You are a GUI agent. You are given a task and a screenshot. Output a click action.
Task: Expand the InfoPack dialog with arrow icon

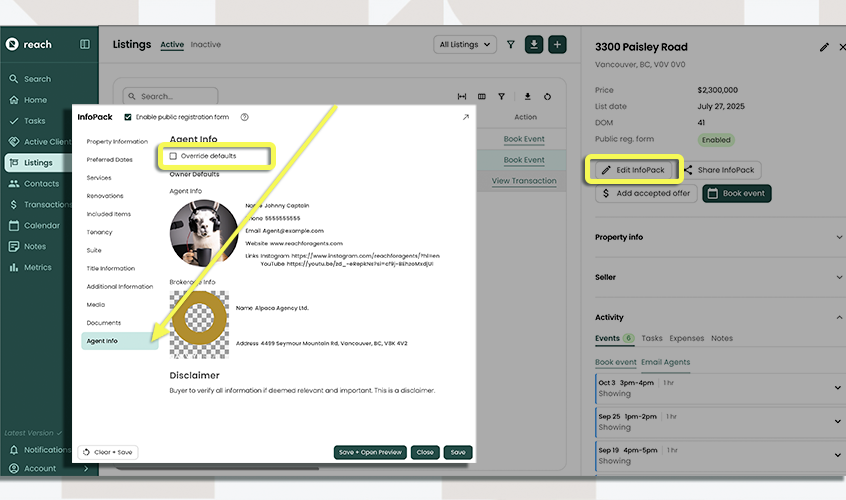(465, 117)
